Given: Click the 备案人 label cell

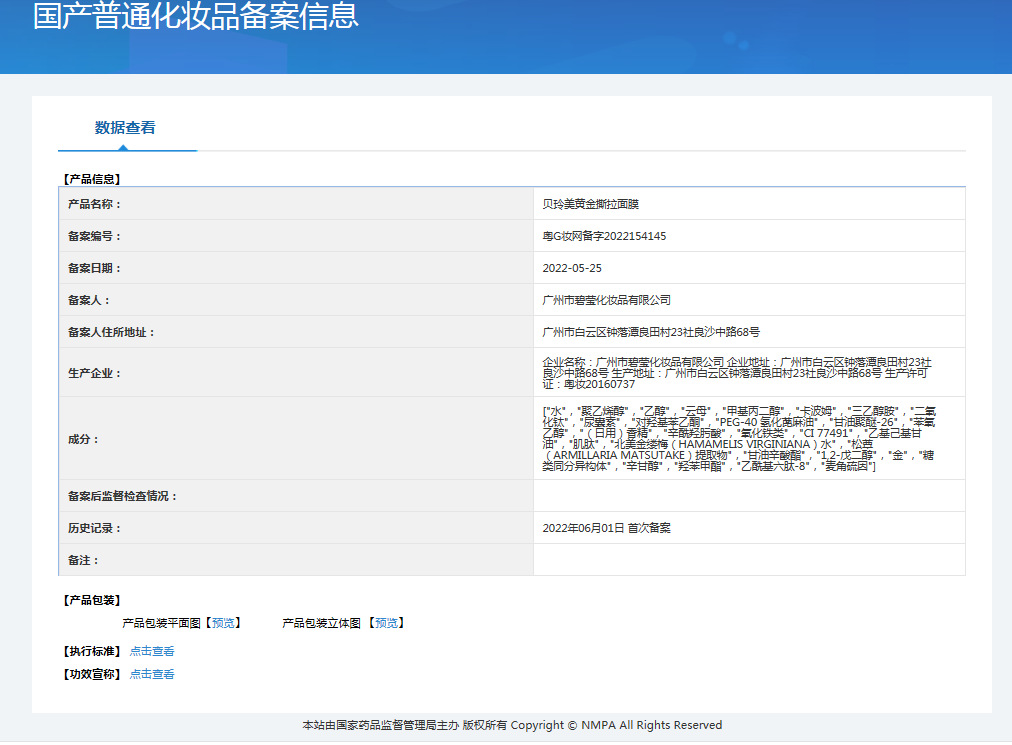Looking at the screenshot, I should click(296, 300).
